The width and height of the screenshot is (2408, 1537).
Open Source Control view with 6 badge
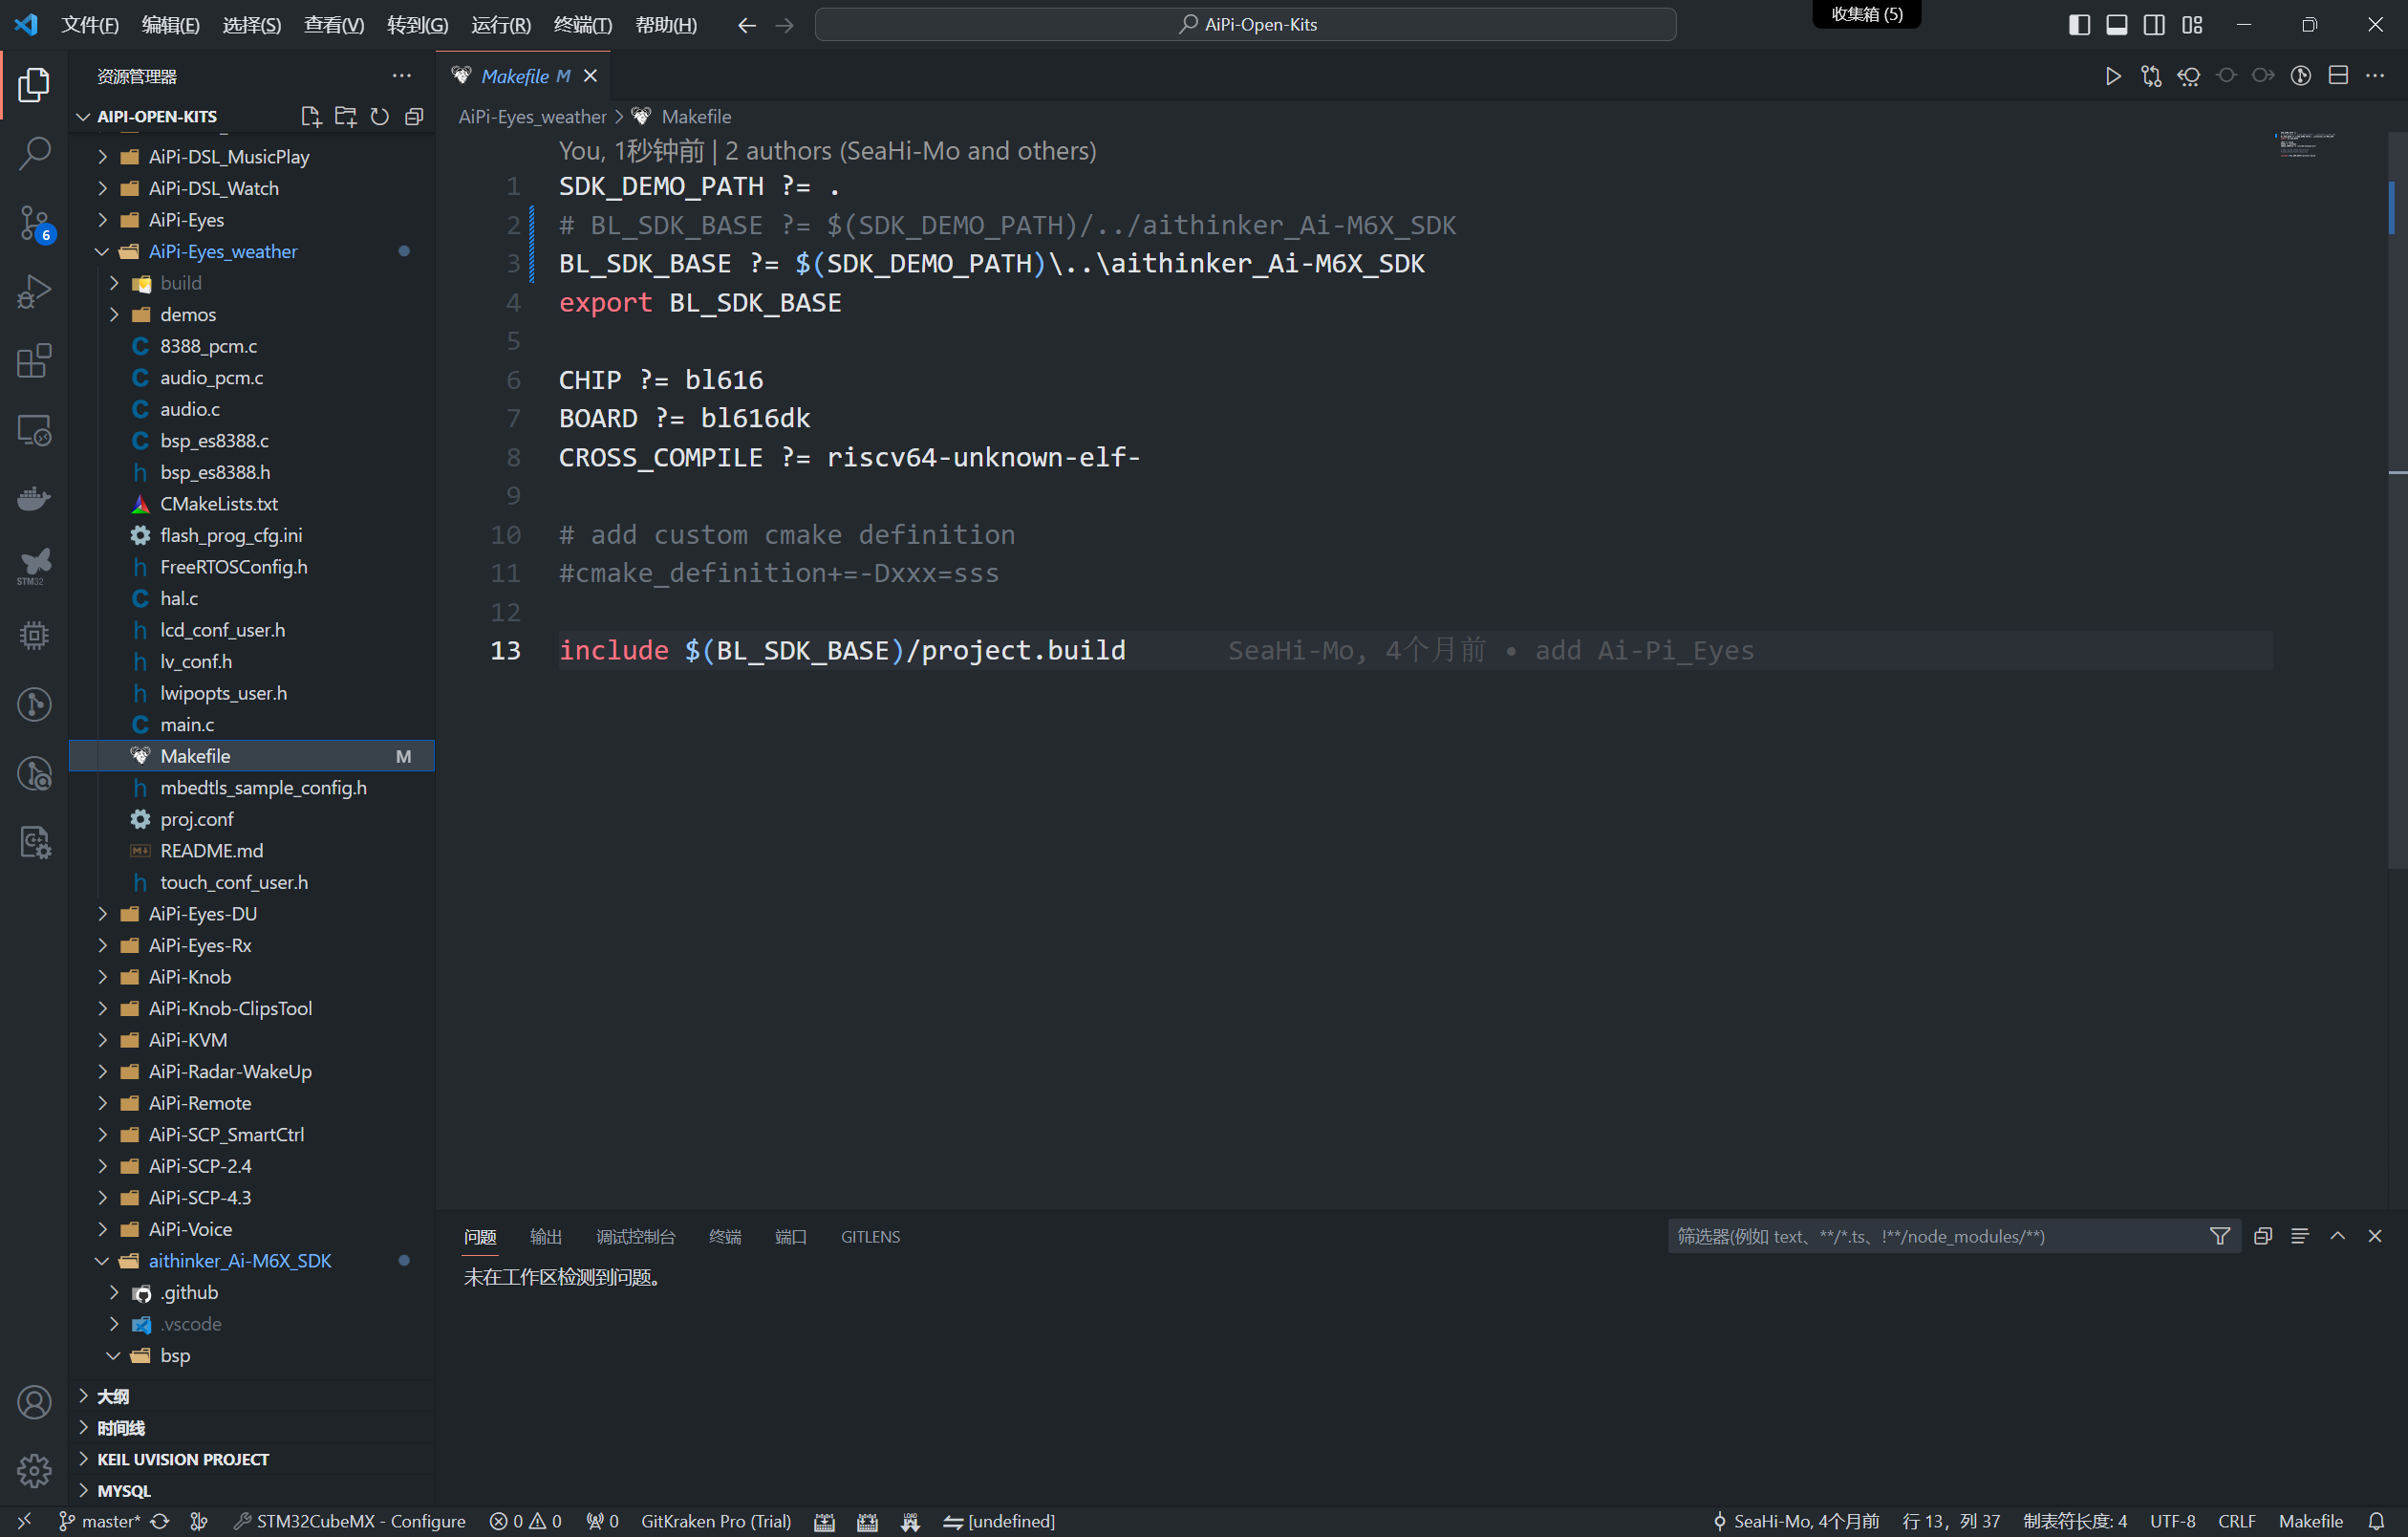[x=34, y=223]
